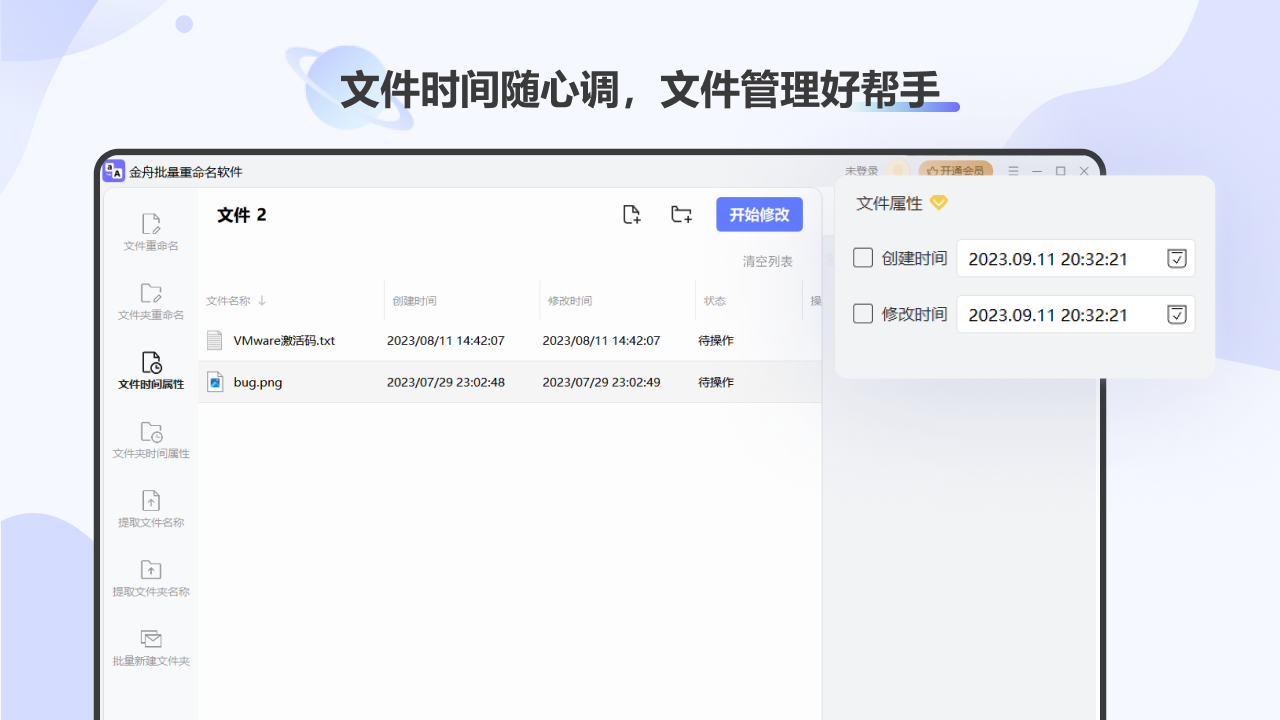Viewport: 1280px width, 720px height.
Task: Toggle the 文件名称 column sort arrow
Action: tap(260, 299)
